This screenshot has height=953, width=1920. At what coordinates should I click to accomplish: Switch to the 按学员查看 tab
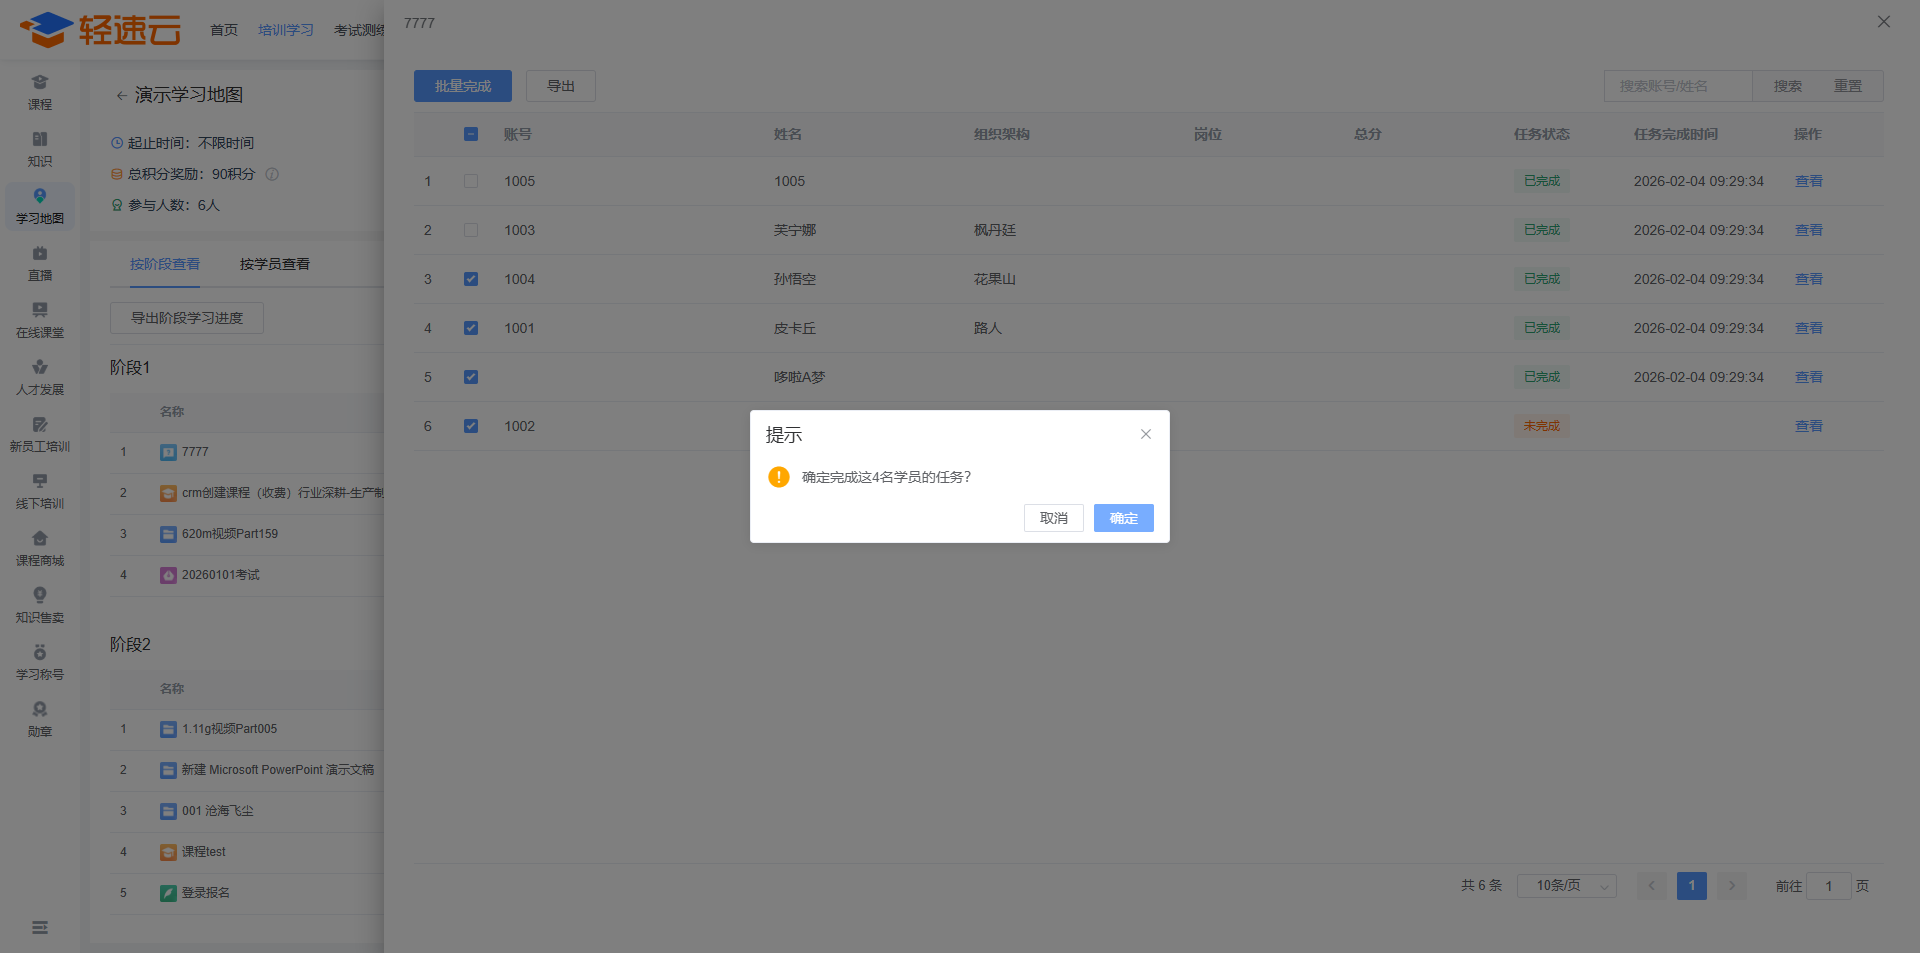coord(274,264)
